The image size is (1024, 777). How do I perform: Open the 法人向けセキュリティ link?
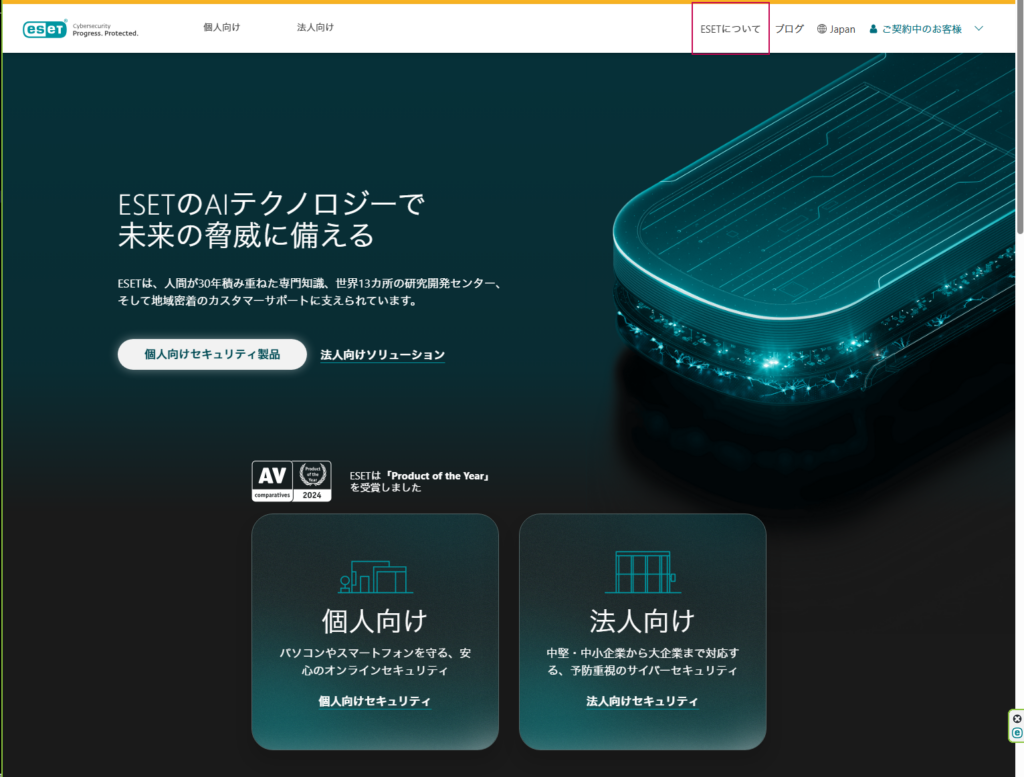click(643, 701)
